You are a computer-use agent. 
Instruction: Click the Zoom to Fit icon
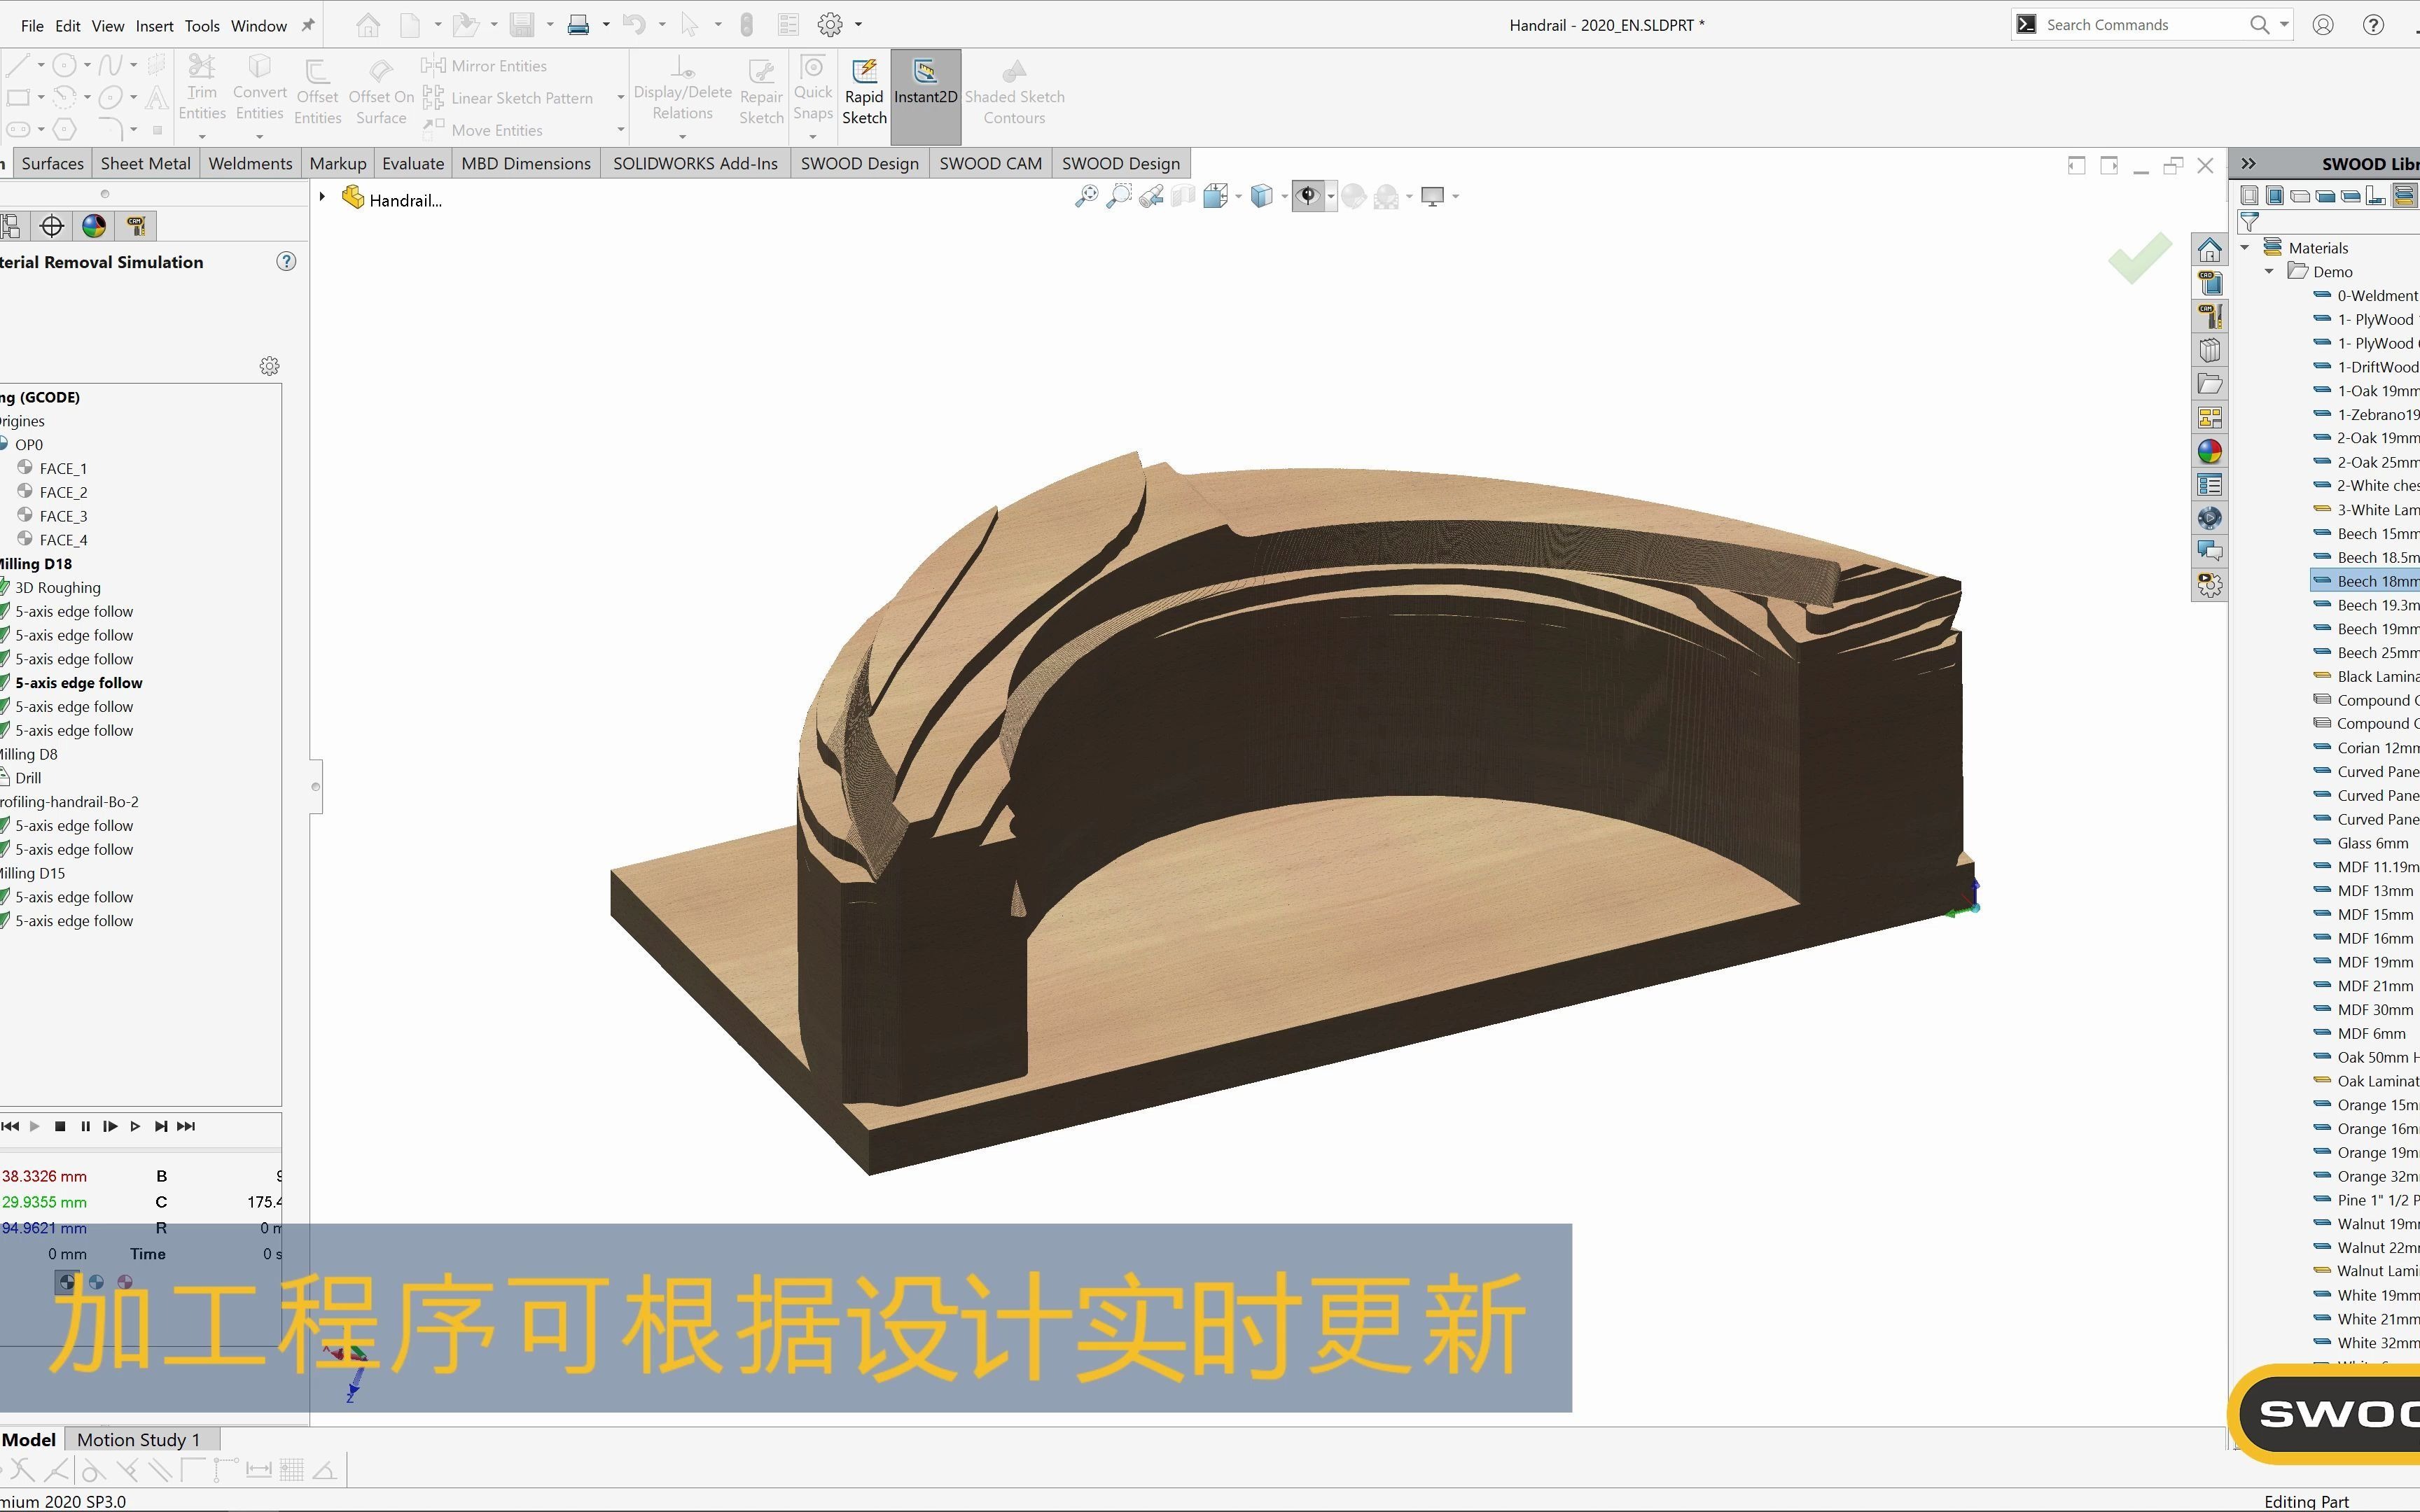[x=1086, y=197]
